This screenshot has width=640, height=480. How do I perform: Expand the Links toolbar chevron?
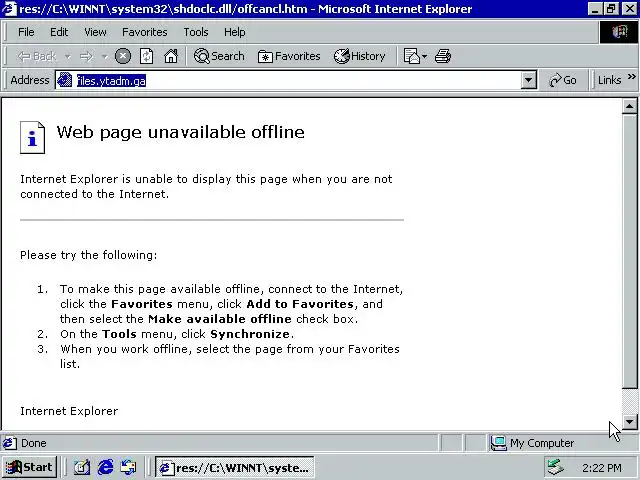pyautogui.click(x=631, y=77)
